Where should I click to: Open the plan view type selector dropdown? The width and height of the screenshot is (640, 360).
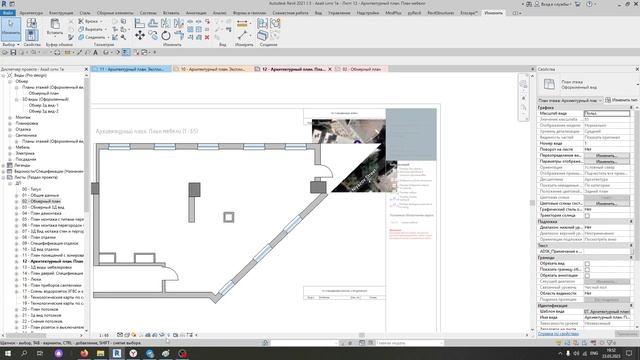click(570, 100)
